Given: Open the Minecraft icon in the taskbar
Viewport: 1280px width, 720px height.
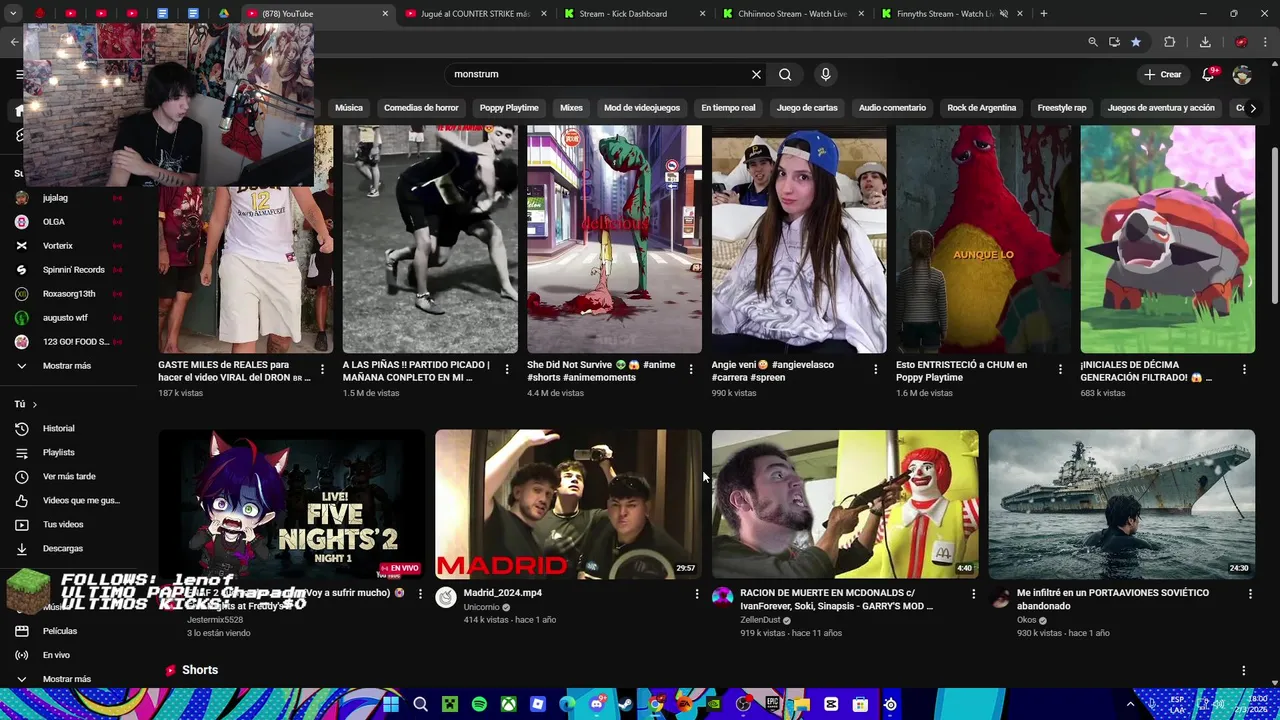Looking at the screenshot, I should (450, 704).
